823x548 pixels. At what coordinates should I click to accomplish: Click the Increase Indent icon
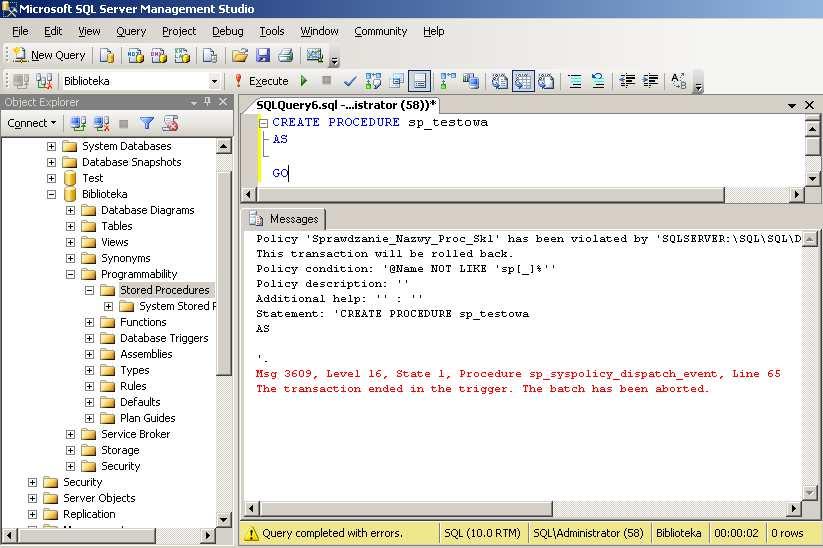(651, 81)
